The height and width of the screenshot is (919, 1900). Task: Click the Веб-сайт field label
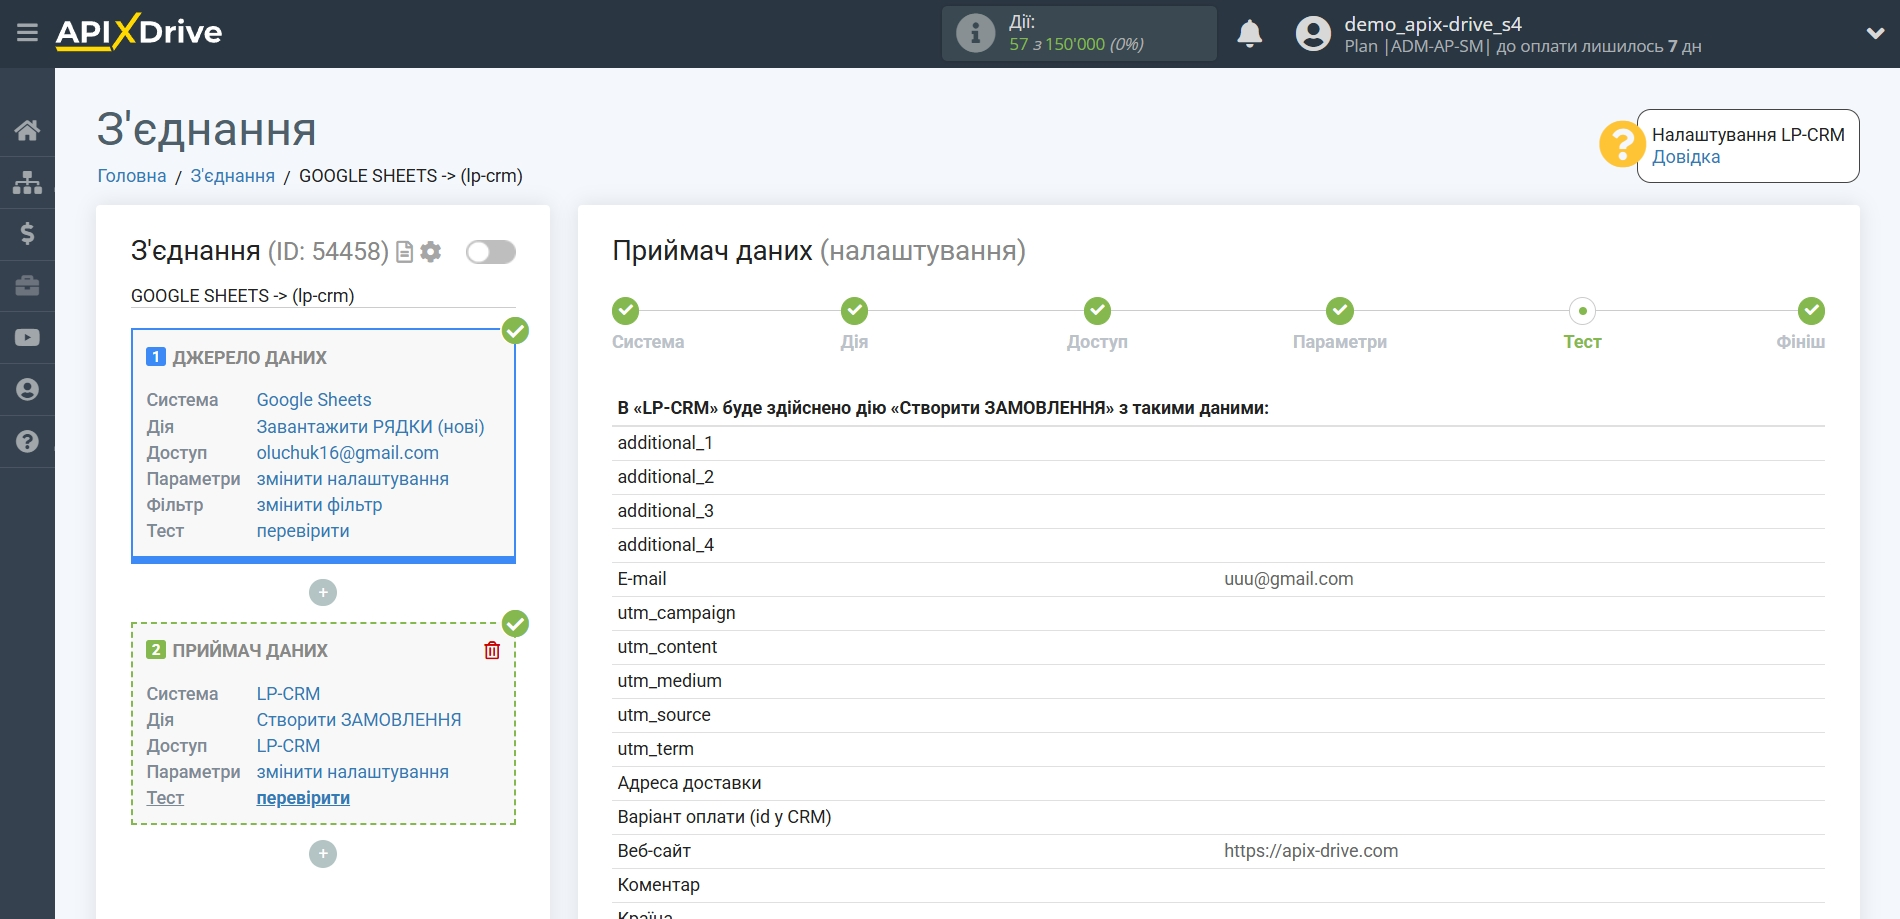click(x=654, y=851)
